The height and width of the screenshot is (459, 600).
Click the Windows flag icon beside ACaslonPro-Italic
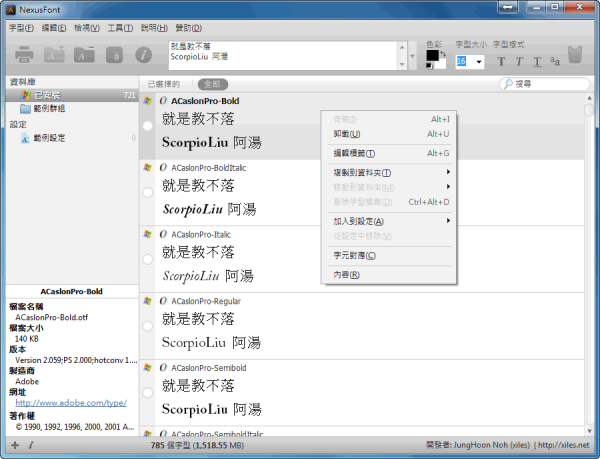(147, 234)
